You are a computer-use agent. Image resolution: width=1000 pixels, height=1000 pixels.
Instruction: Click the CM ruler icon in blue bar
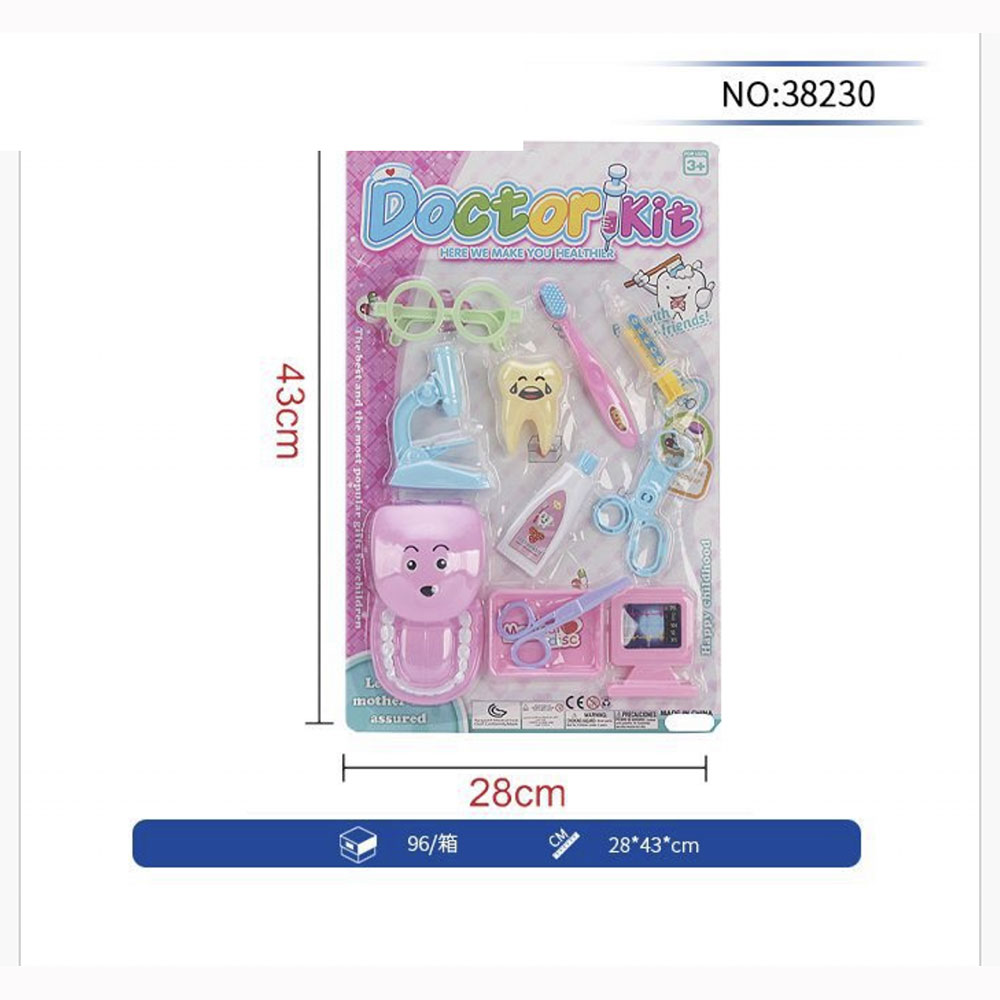564,844
